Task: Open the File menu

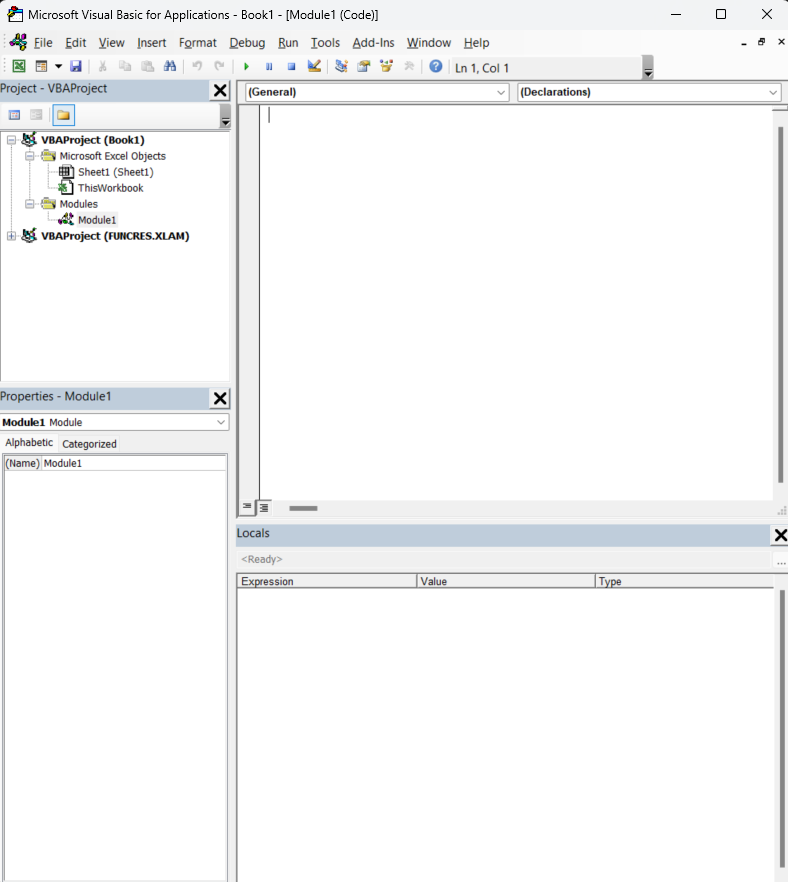Action: [x=43, y=43]
